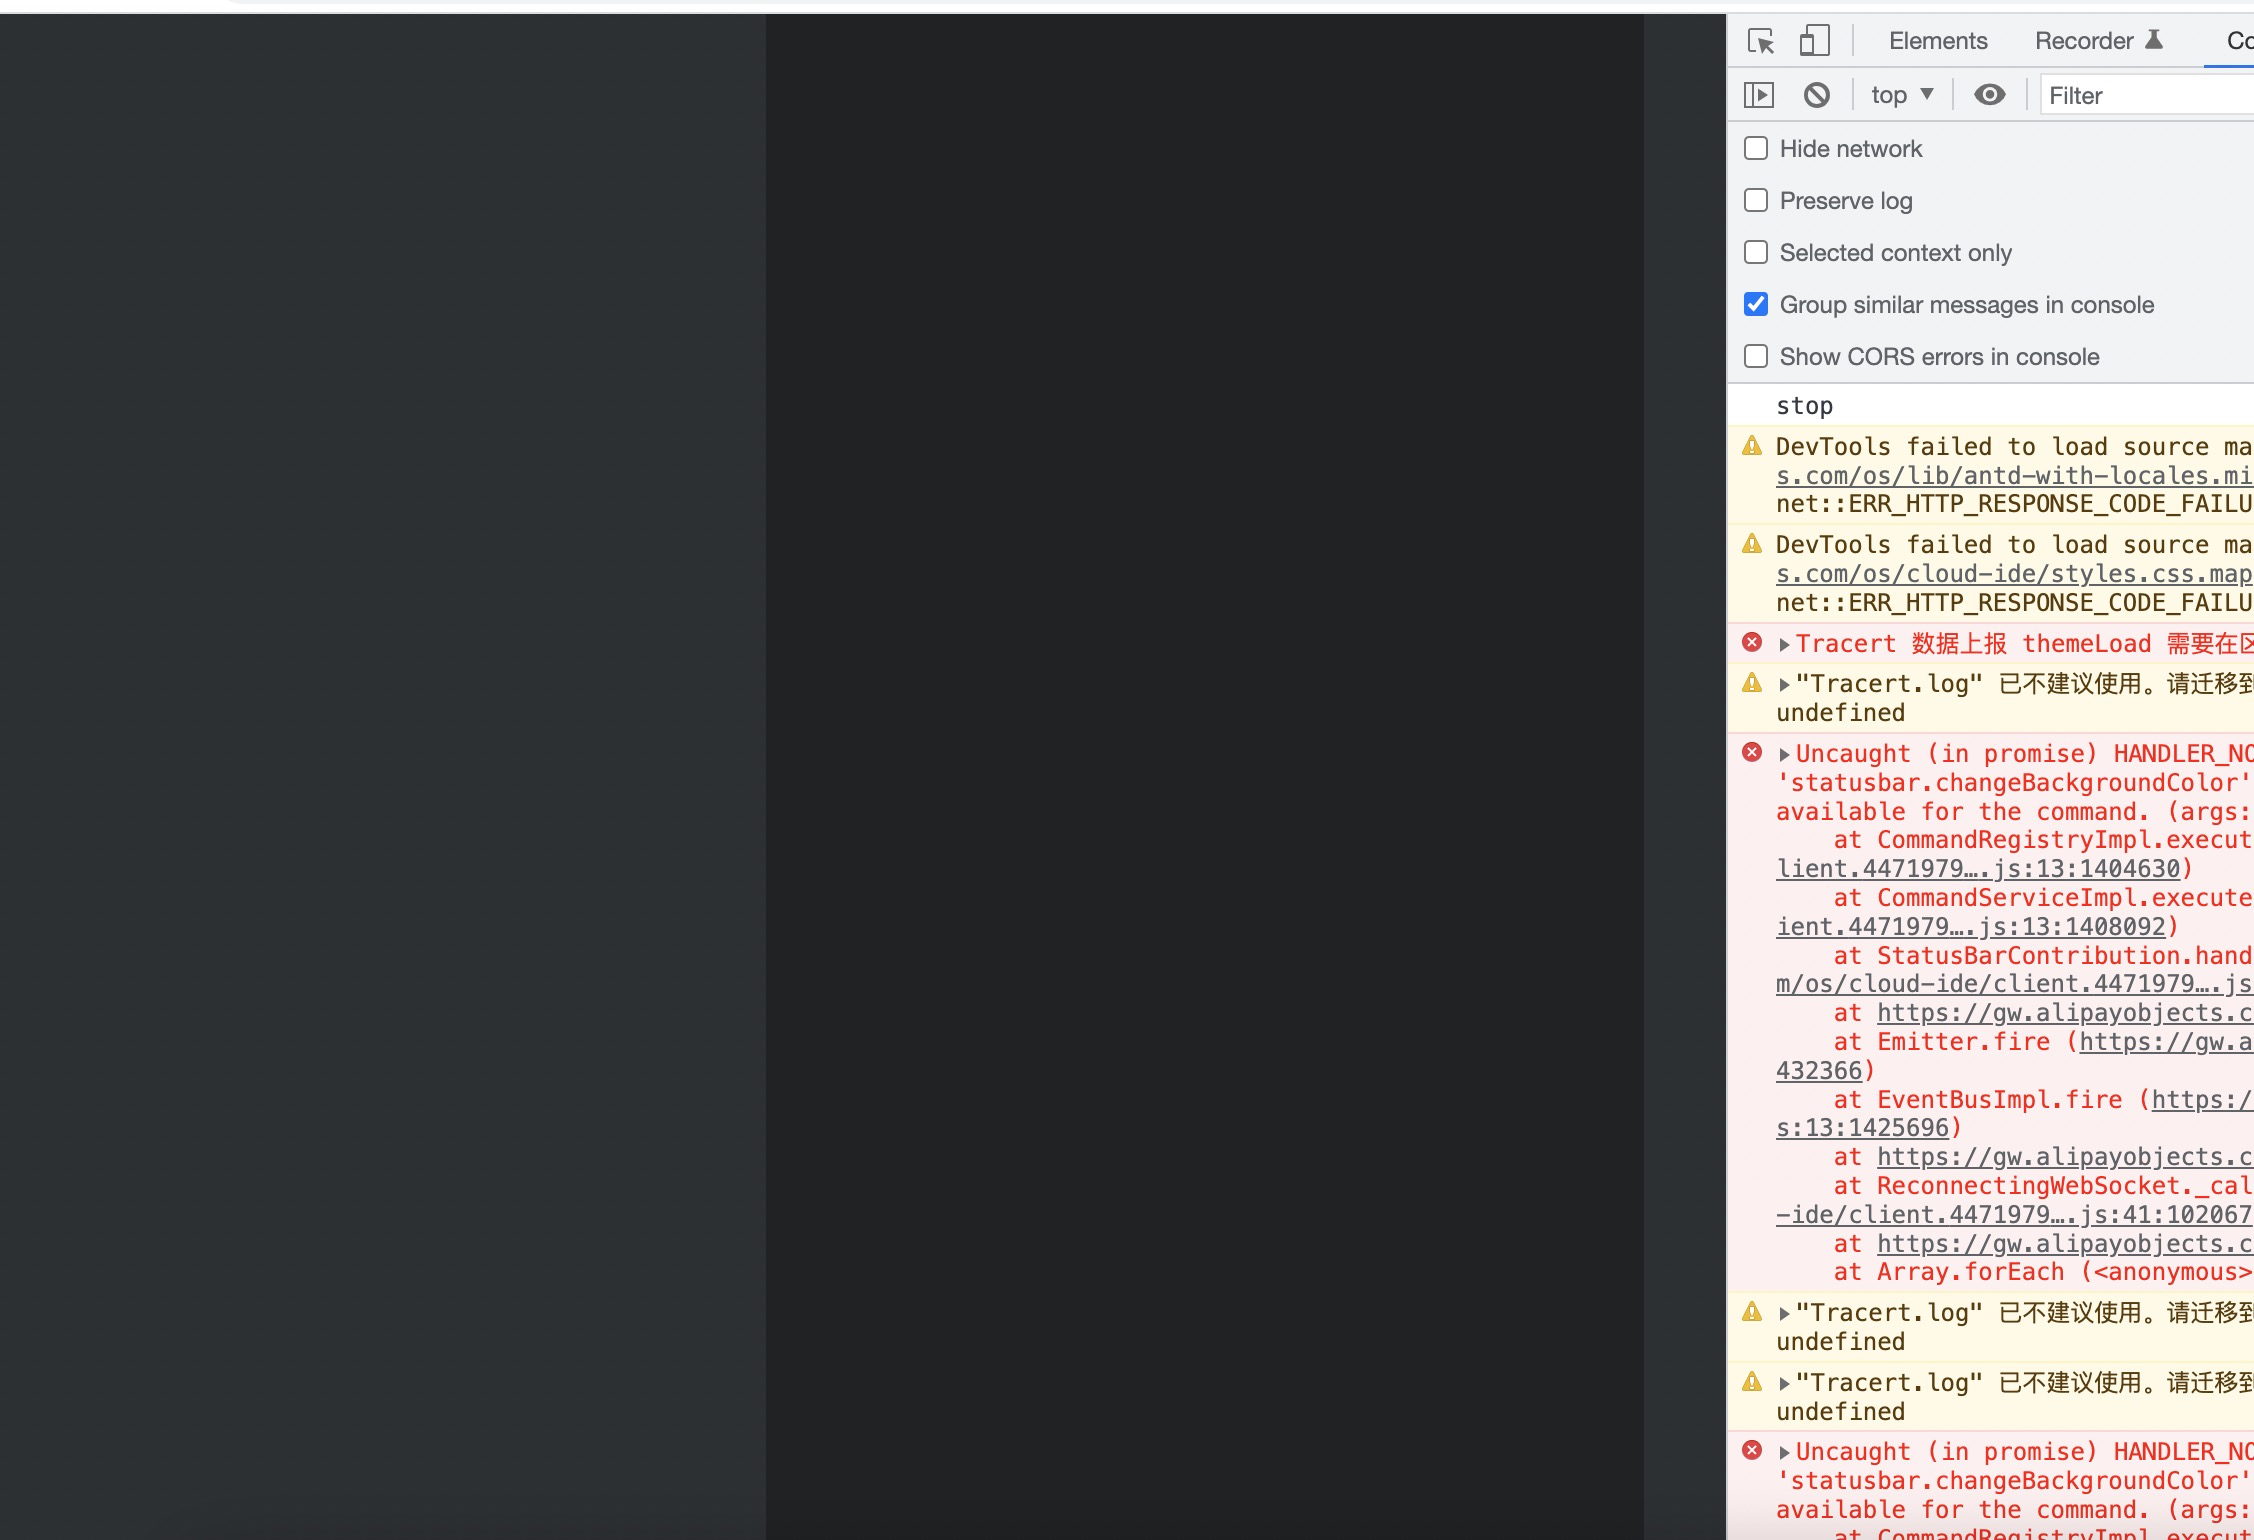The height and width of the screenshot is (1540, 2254).
Task: Clear the console
Action: (1817, 93)
